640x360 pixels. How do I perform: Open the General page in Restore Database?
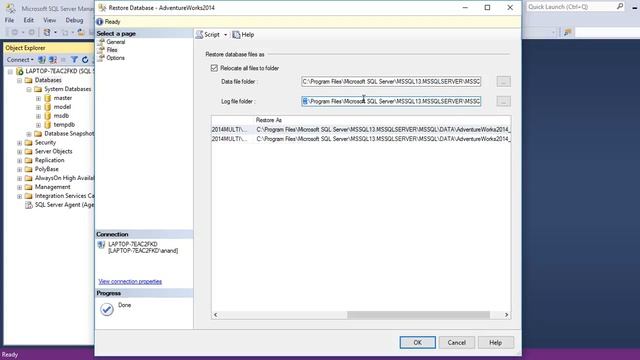point(116,42)
